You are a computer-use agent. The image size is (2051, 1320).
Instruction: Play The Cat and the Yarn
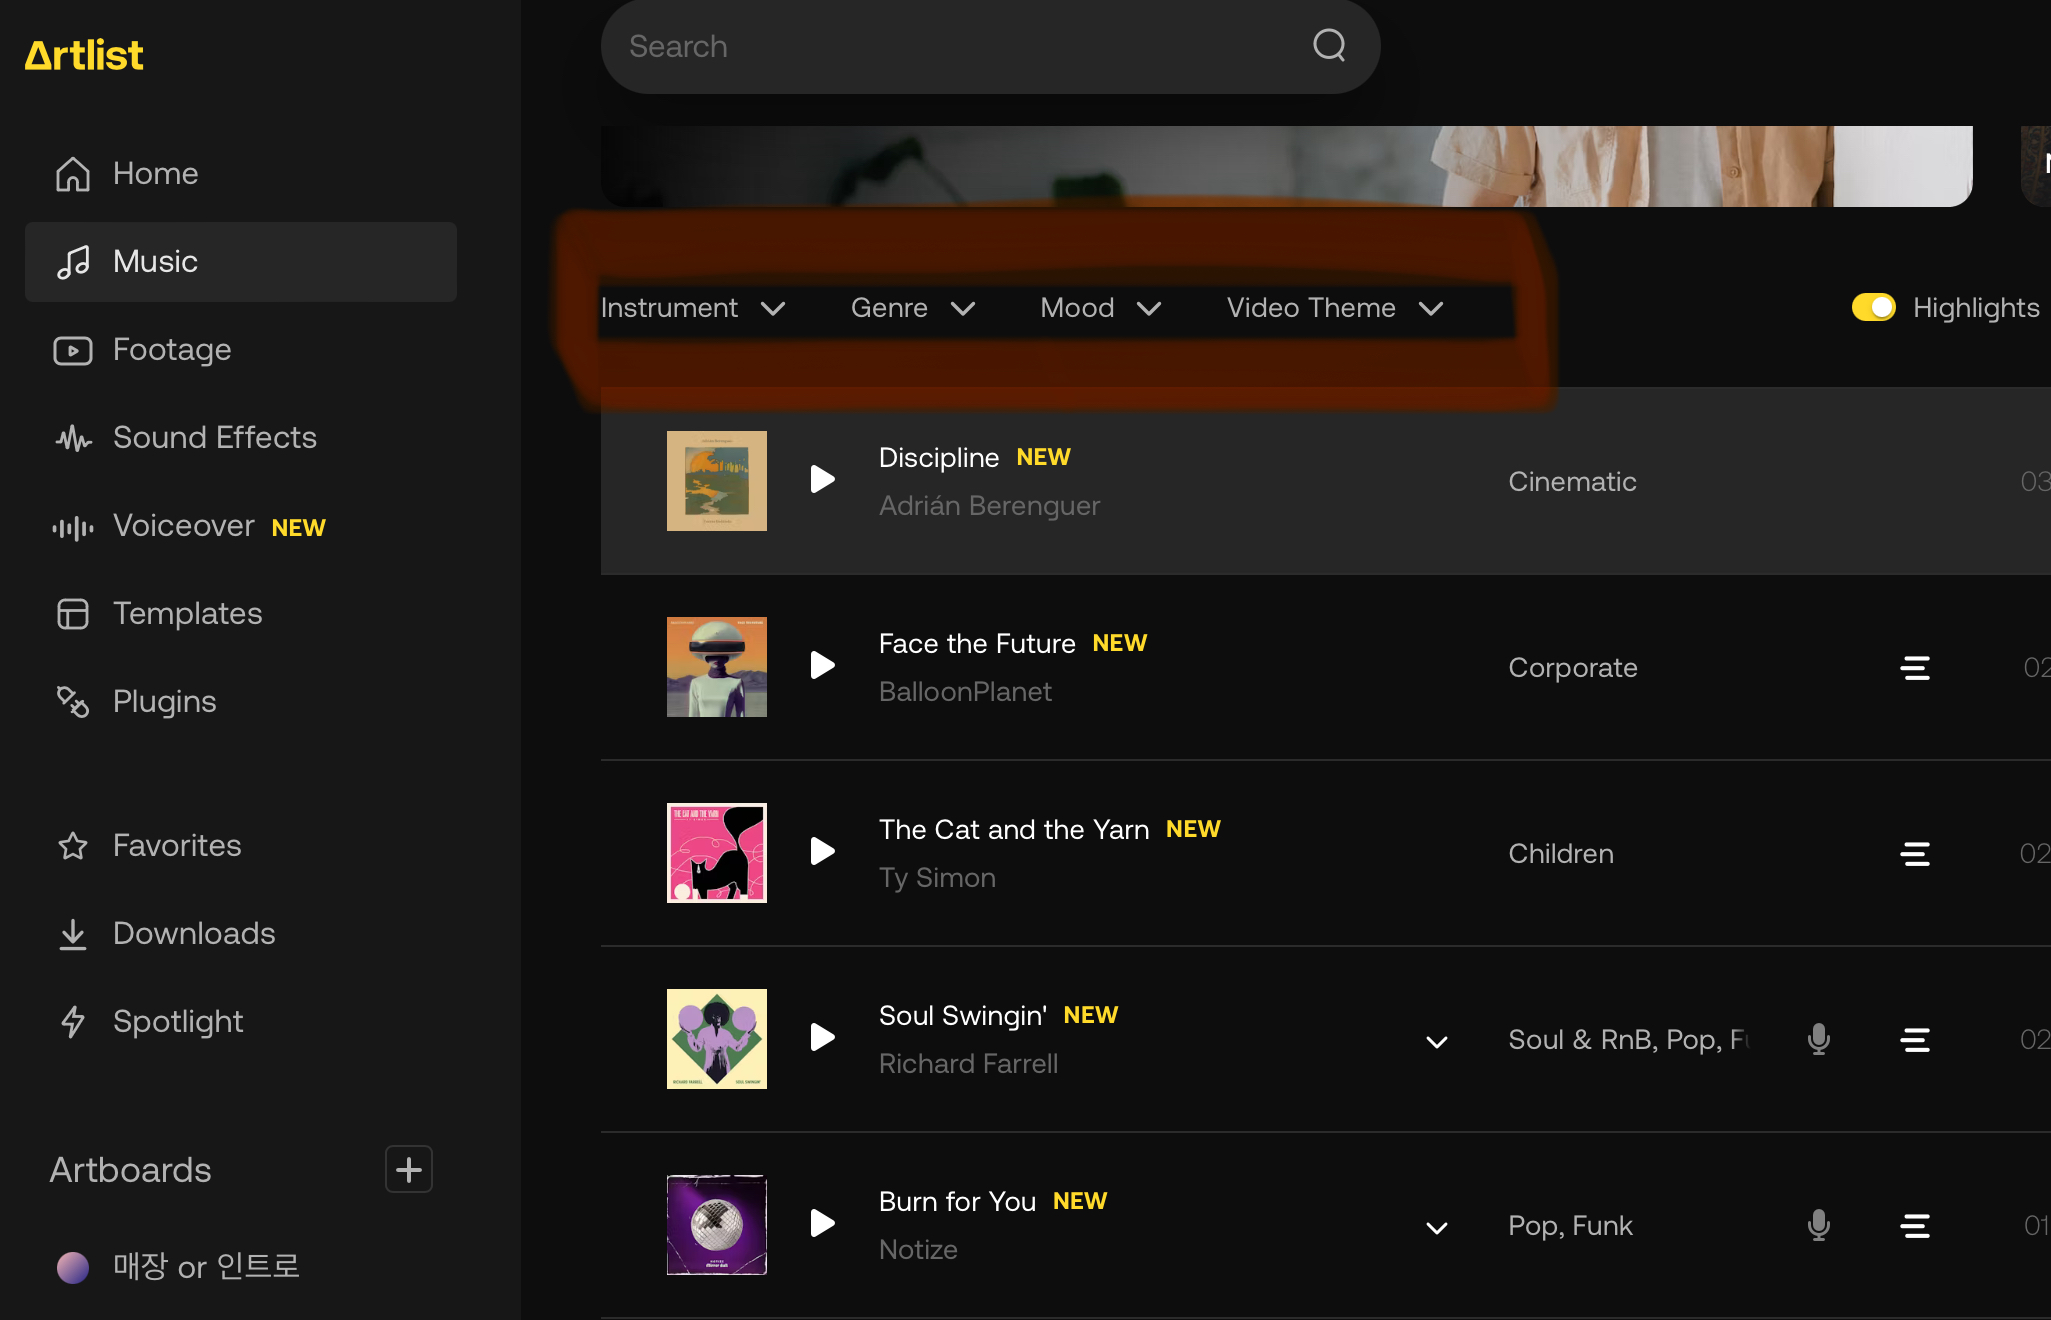pyautogui.click(x=822, y=851)
